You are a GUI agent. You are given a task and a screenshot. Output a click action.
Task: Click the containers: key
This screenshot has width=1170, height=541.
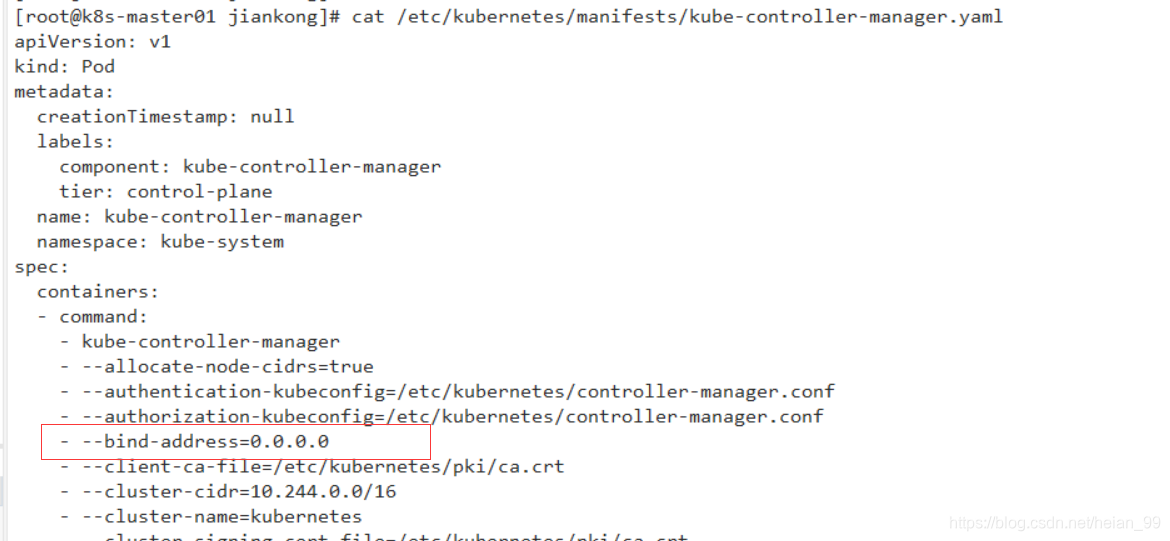coord(98,292)
